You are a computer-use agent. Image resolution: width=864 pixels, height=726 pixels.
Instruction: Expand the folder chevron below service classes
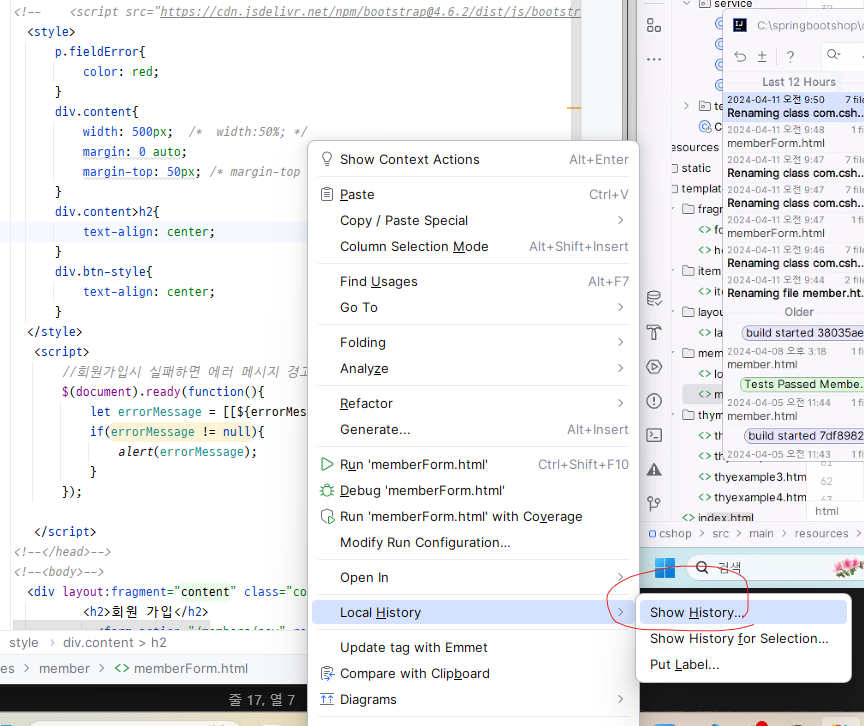pos(687,105)
